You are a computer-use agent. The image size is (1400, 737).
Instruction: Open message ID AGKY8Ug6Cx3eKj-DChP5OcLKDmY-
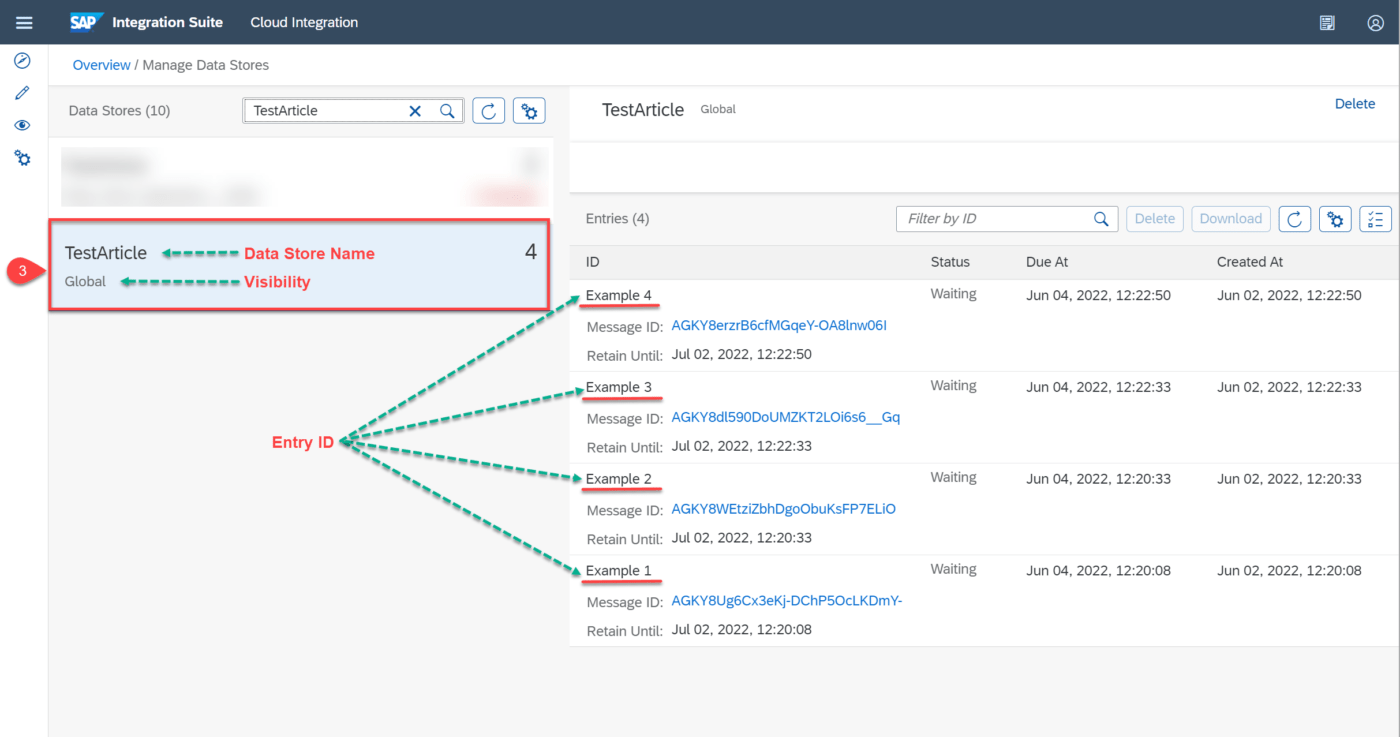[787, 602]
